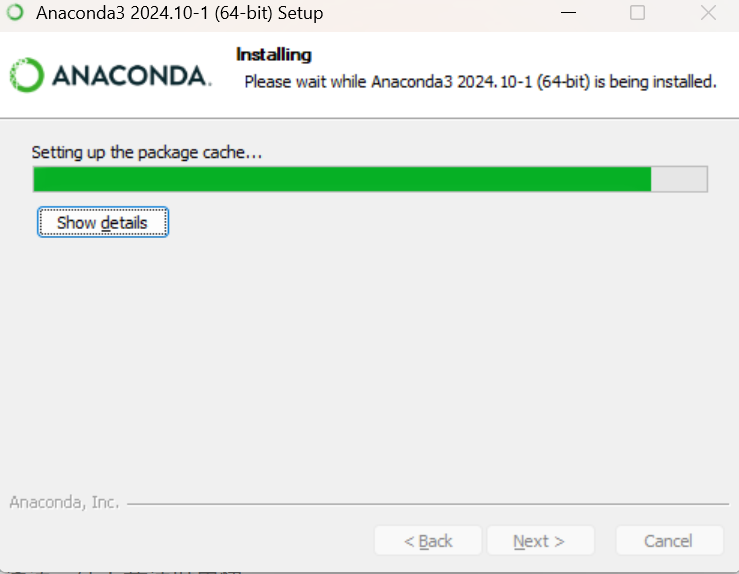
Task: Click the Show details button
Action: tap(103, 222)
